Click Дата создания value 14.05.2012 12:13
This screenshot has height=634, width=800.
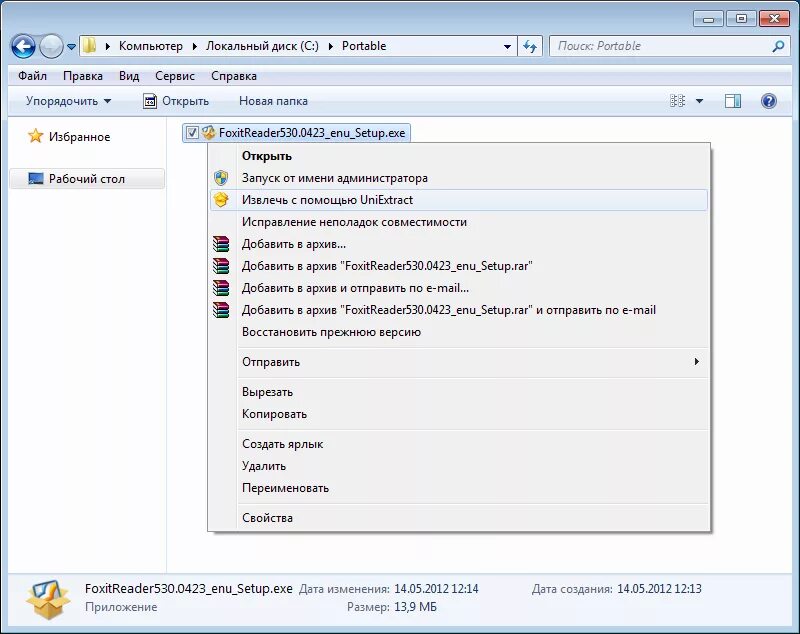pyautogui.click(x=659, y=589)
